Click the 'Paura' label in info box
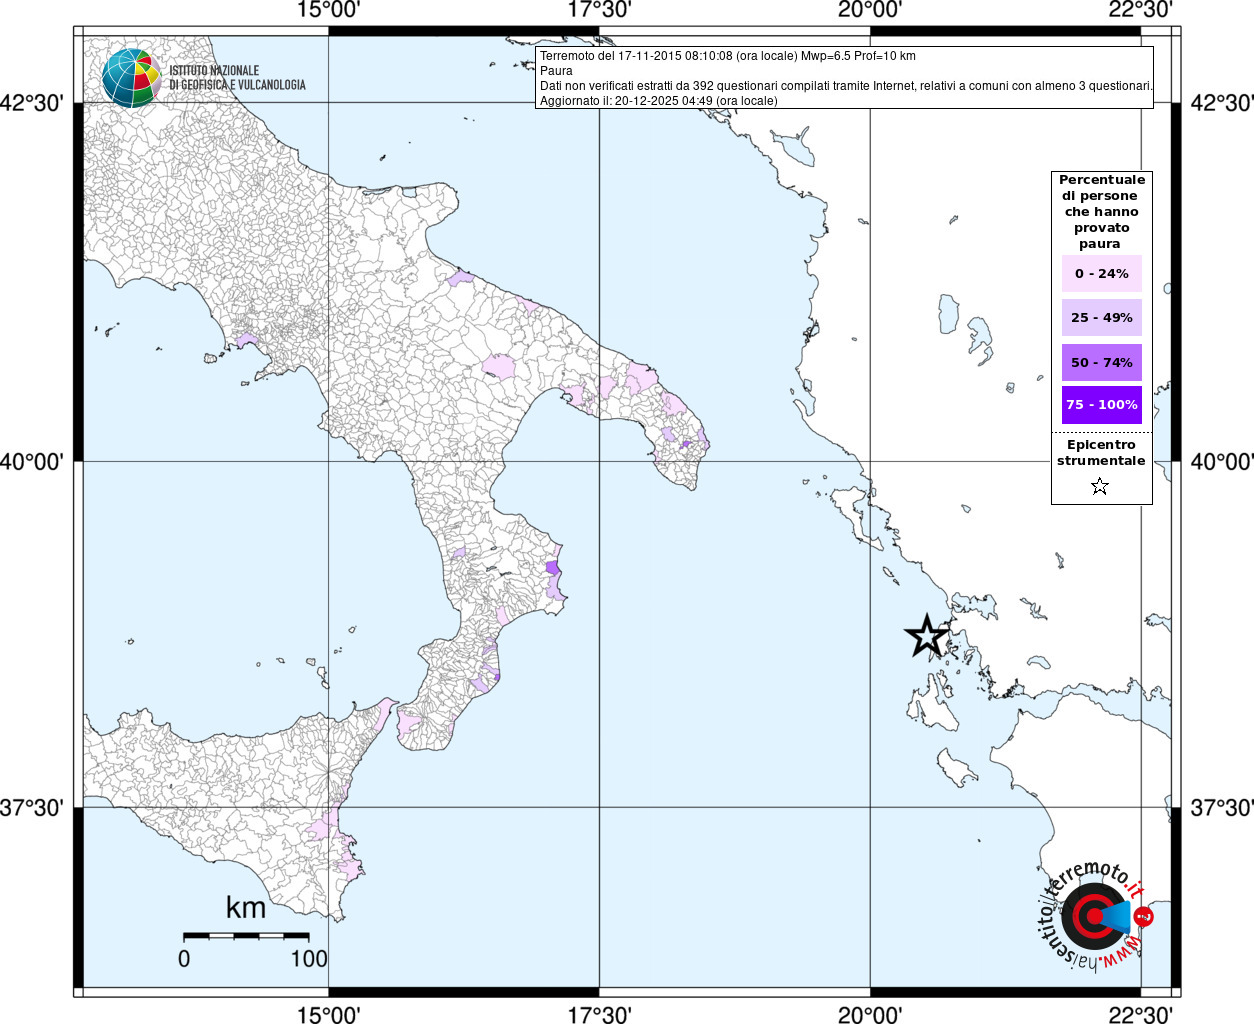The image size is (1254, 1024). click(x=557, y=71)
